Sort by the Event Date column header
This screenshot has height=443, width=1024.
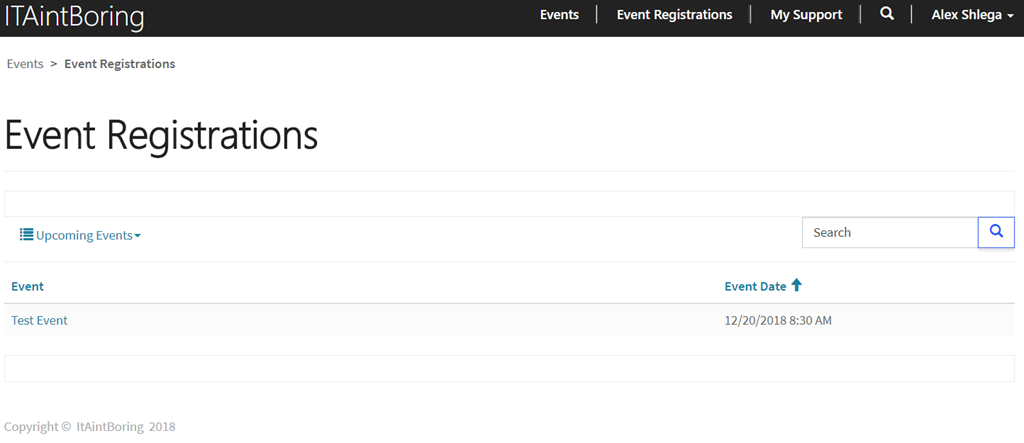point(756,286)
